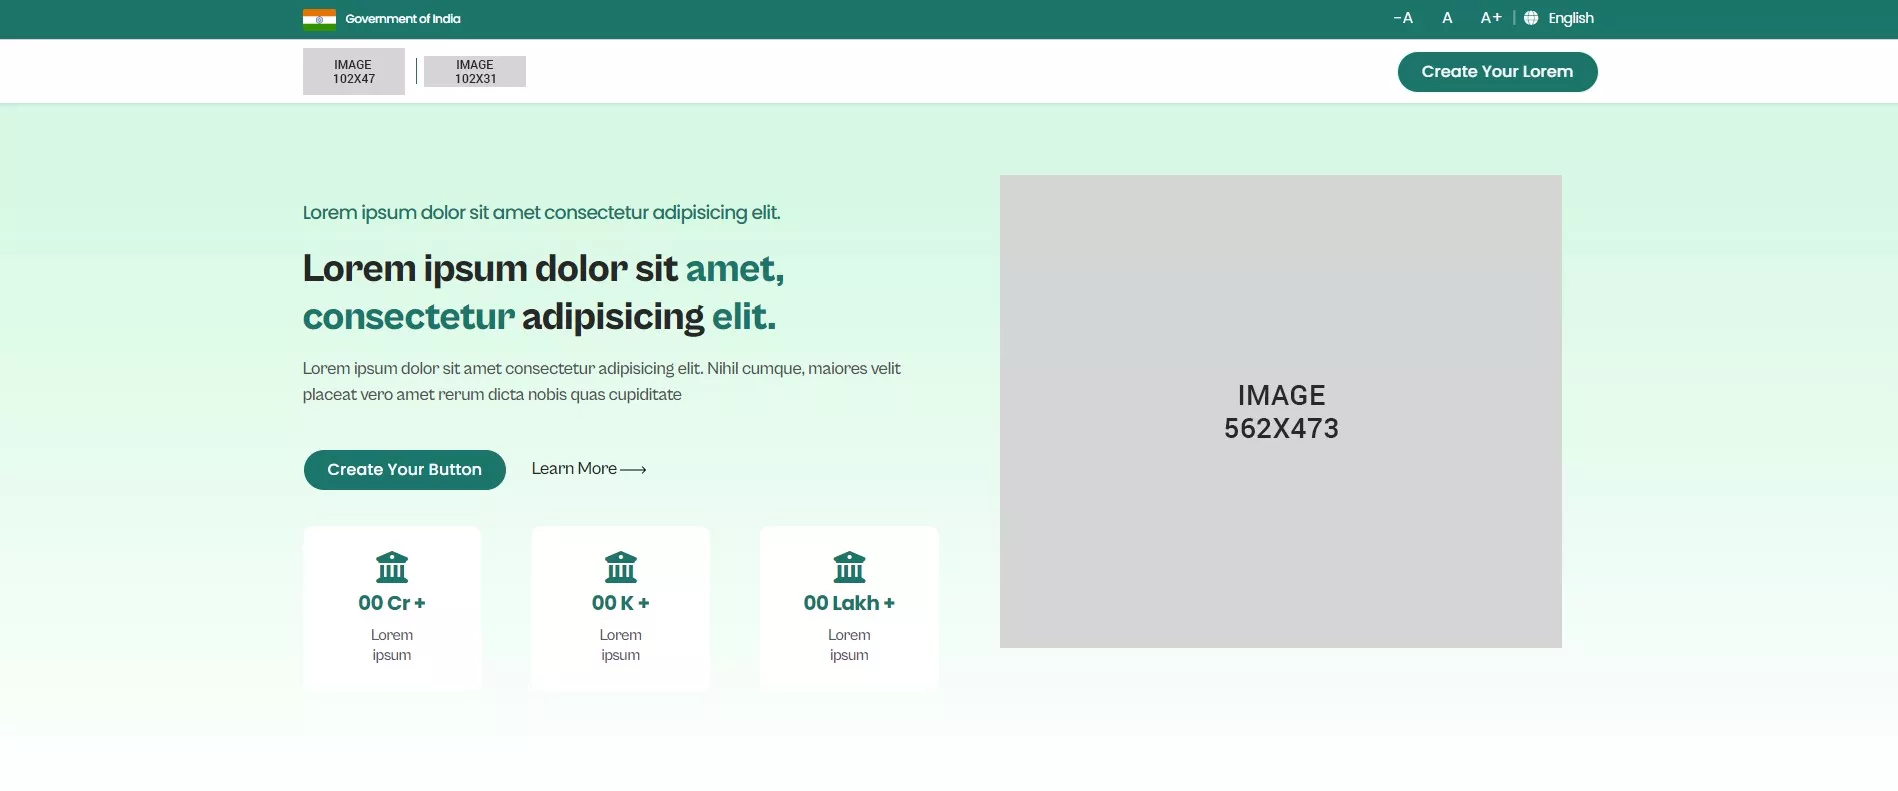Viewport: 1898px width, 791px height.
Task: Follow the Learn More link
Action: pyautogui.click(x=589, y=469)
